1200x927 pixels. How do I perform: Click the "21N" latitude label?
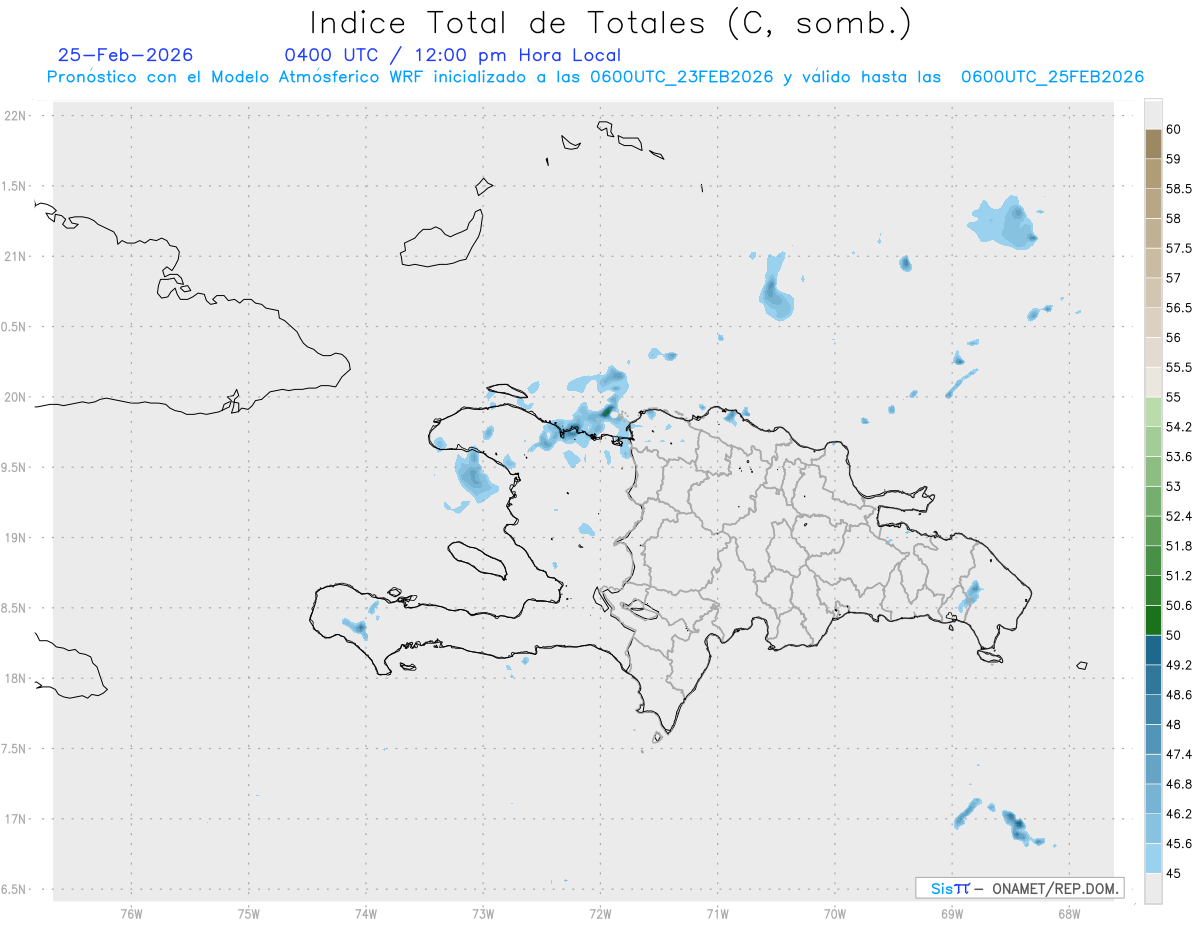pyautogui.click(x=16, y=257)
